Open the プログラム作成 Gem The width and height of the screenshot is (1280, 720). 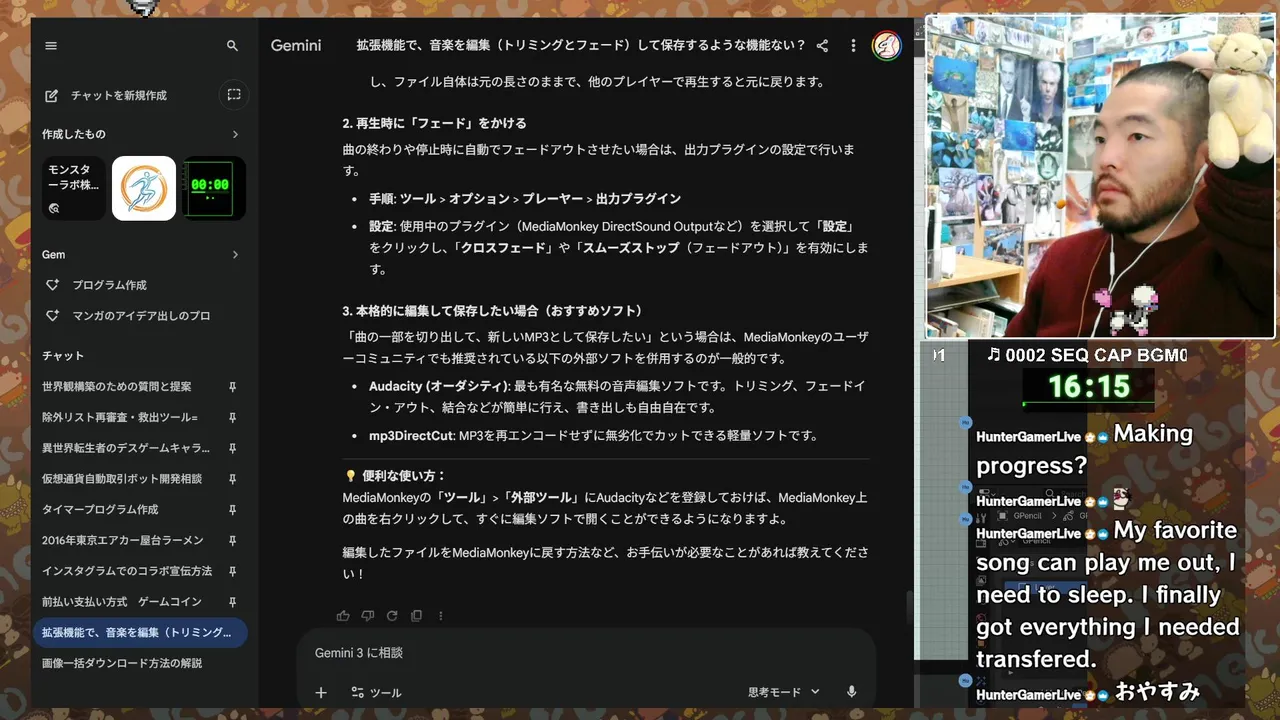click(108, 285)
